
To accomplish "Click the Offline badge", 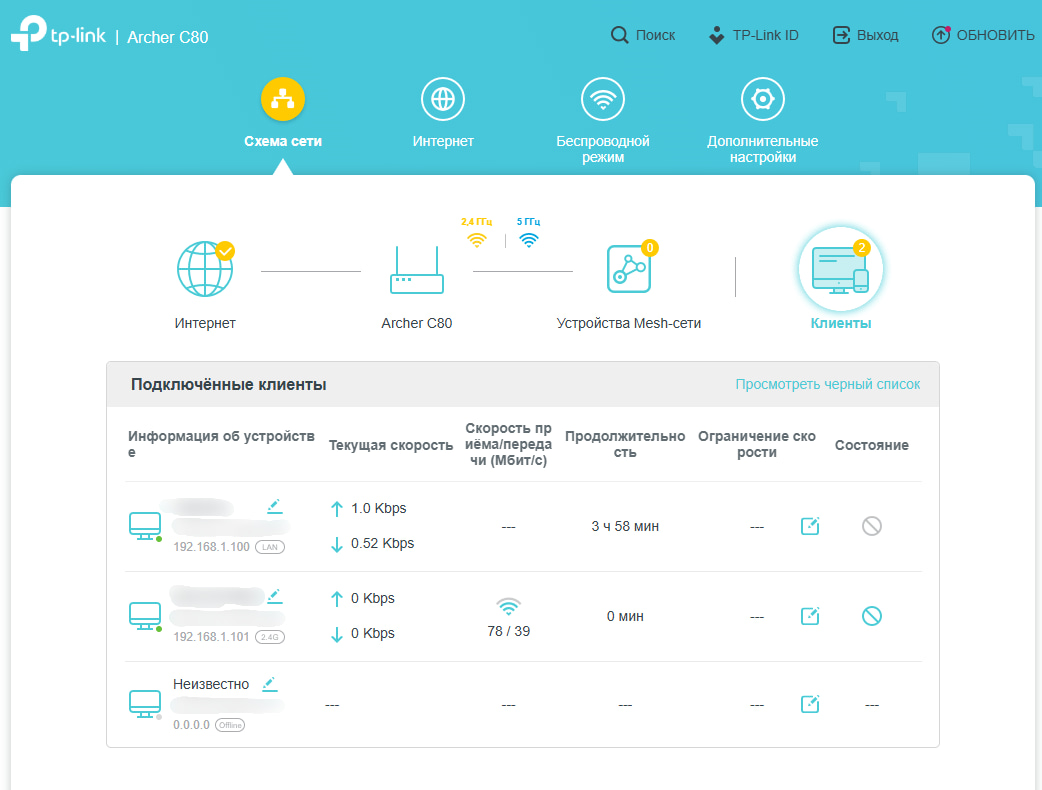I will tap(230, 725).
